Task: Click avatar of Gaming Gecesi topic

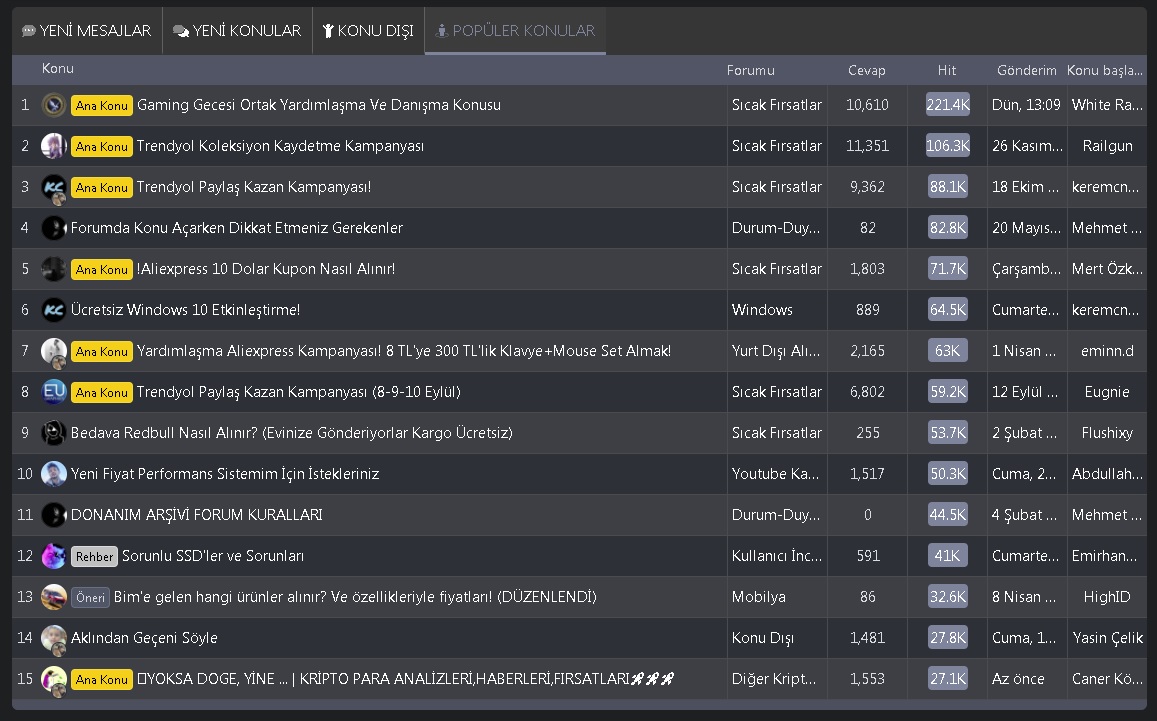Action: [54, 105]
